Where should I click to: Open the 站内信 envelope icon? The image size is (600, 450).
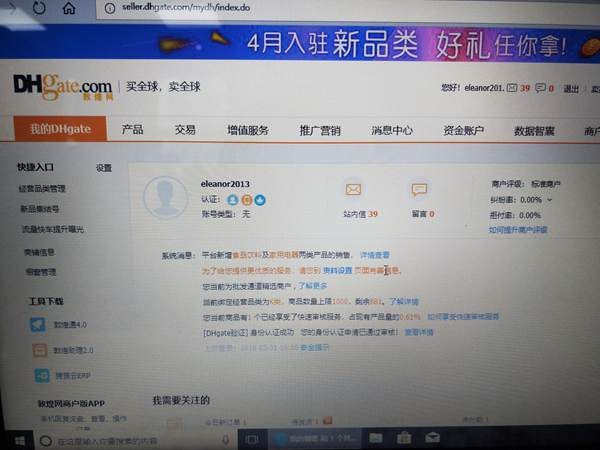pyautogui.click(x=353, y=189)
